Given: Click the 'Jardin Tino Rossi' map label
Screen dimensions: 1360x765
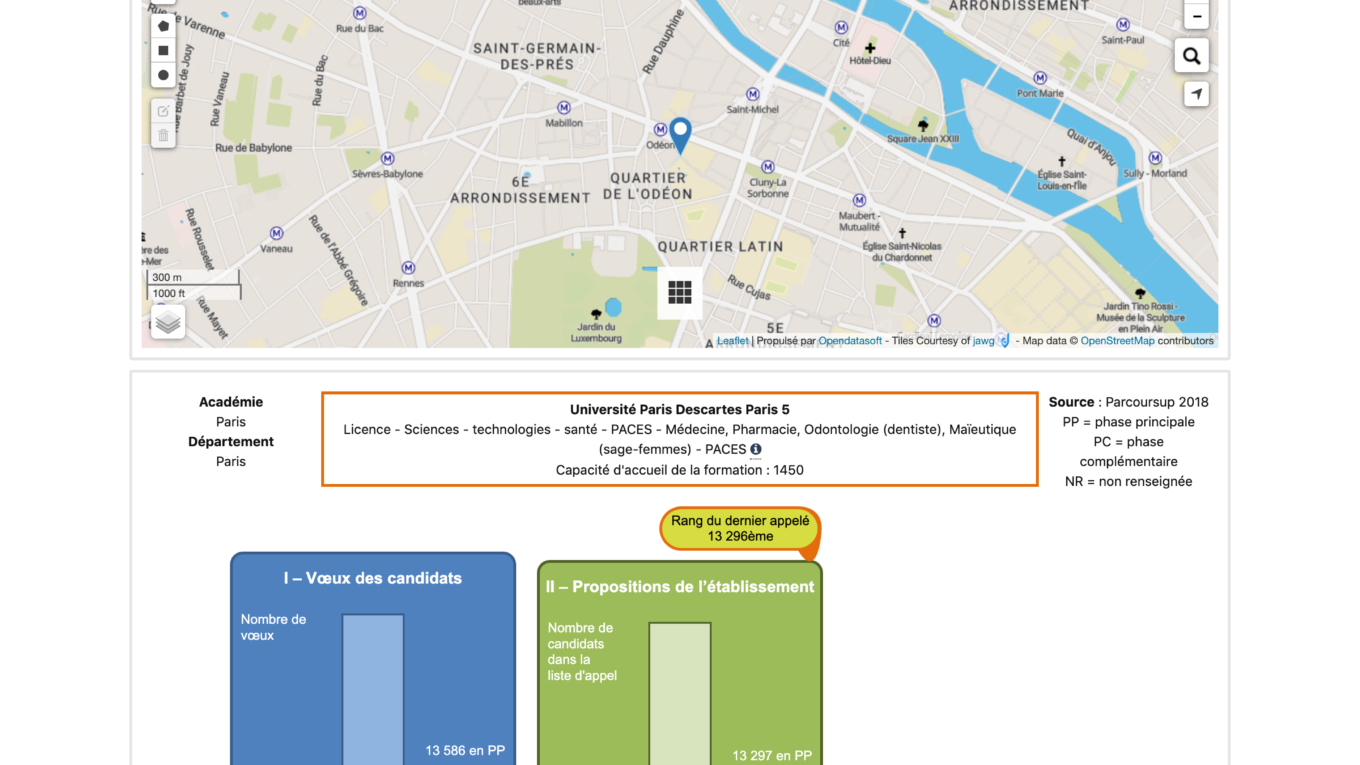Looking at the screenshot, I should 1140,317.
